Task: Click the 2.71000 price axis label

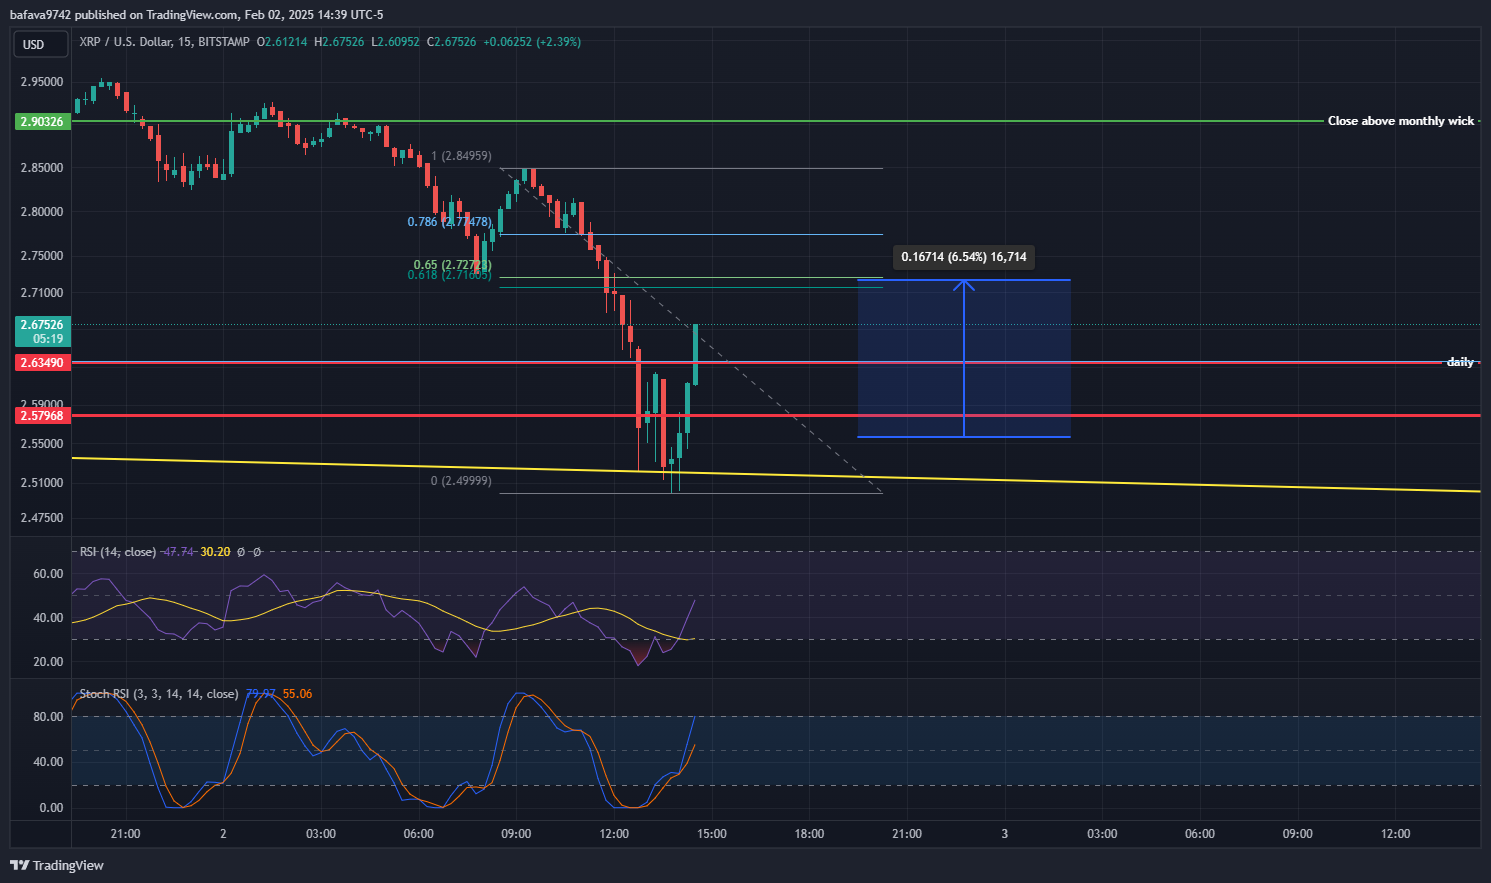Action: point(42,293)
